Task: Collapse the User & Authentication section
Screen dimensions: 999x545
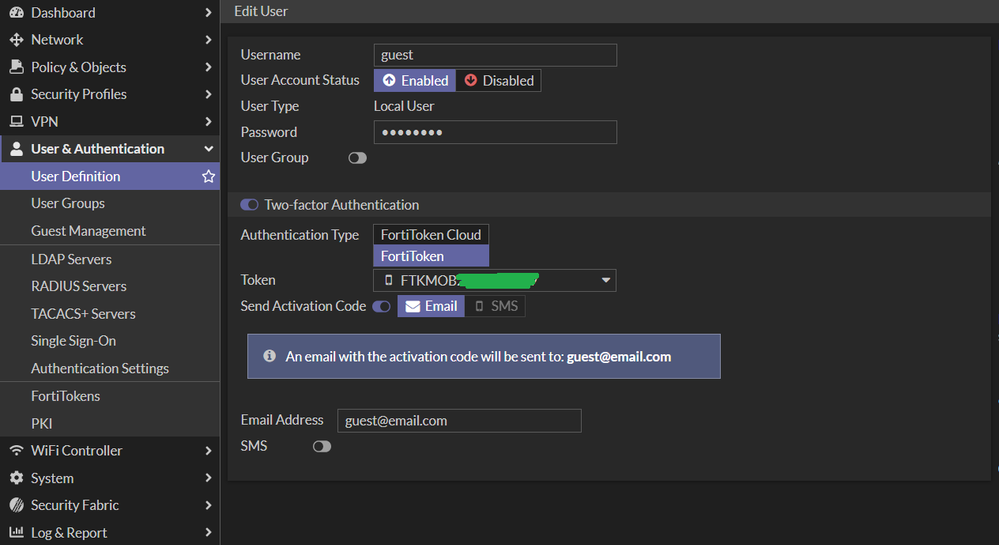Action: [x=208, y=149]
